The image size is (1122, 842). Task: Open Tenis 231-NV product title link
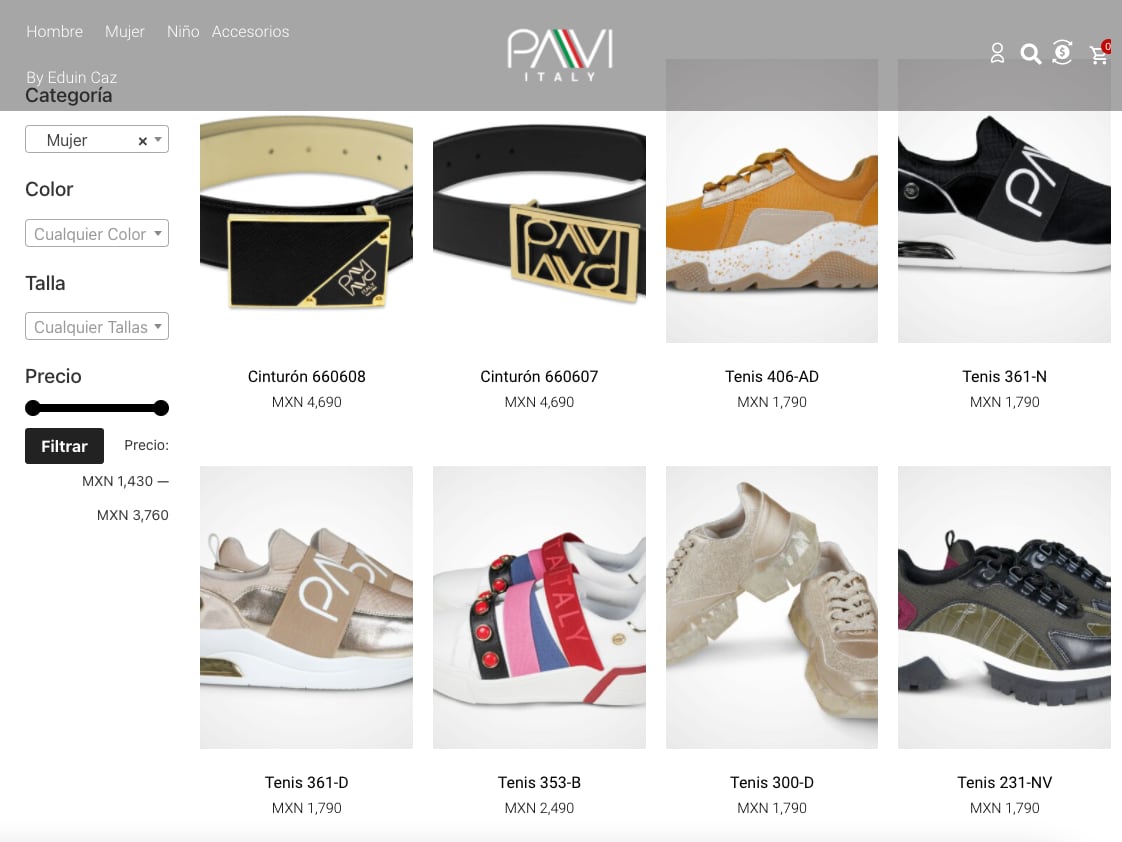coord(1005,783)
